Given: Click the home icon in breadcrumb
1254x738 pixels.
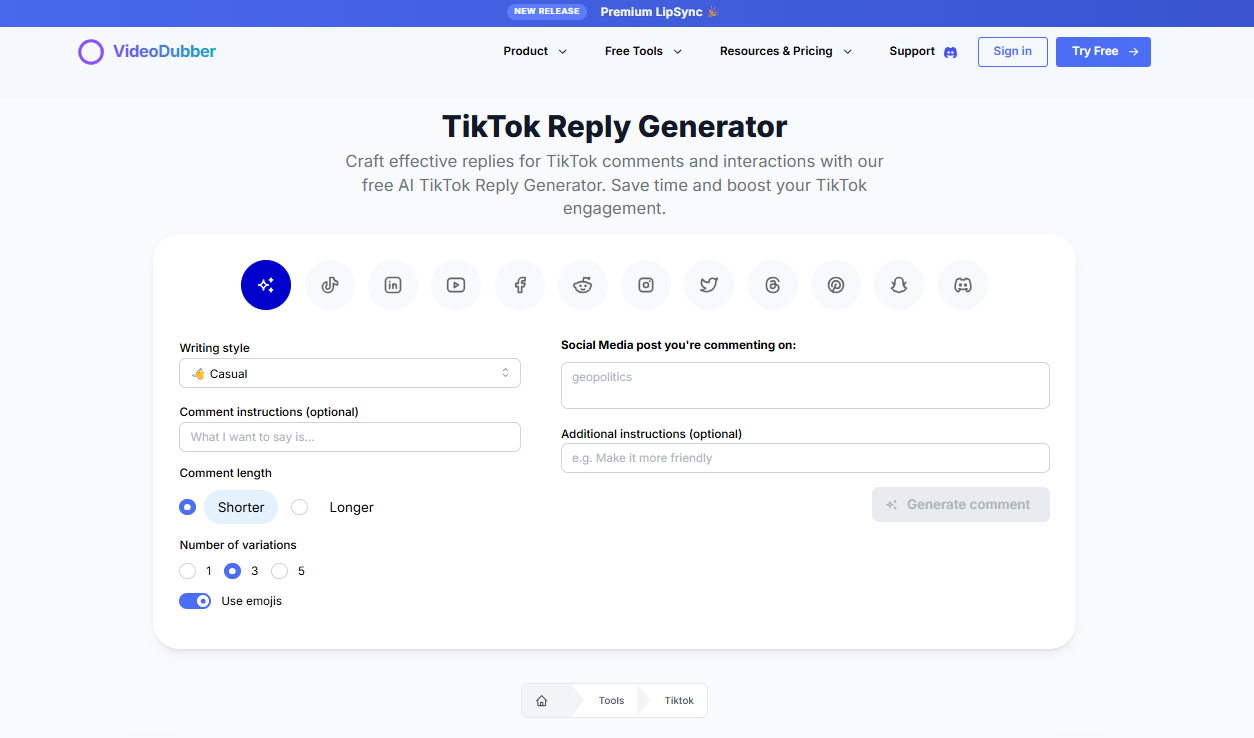Looking at the screenshot, I should point(542,701).
